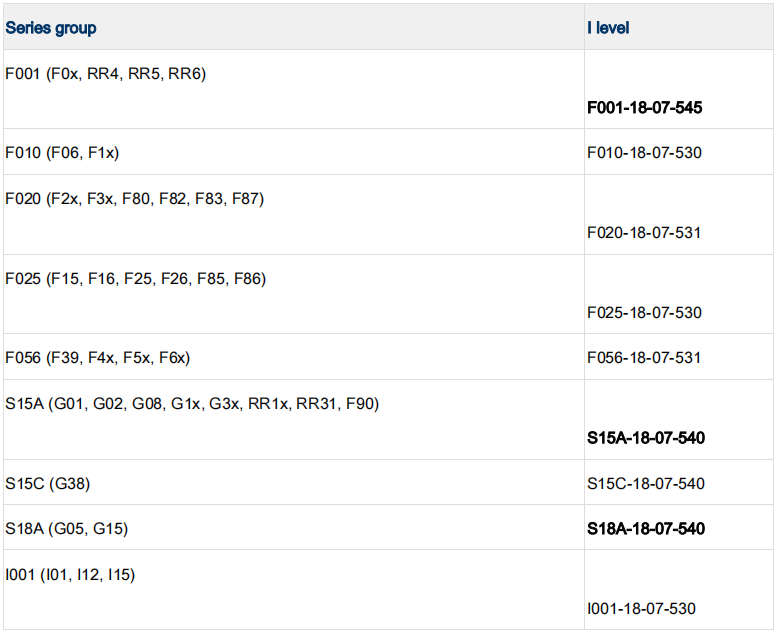Viewport: 777px width, 633px height.
Task: Select the I001 (I01, I12, I15) row
Action: pyautogui.click(x=70, y=575)
